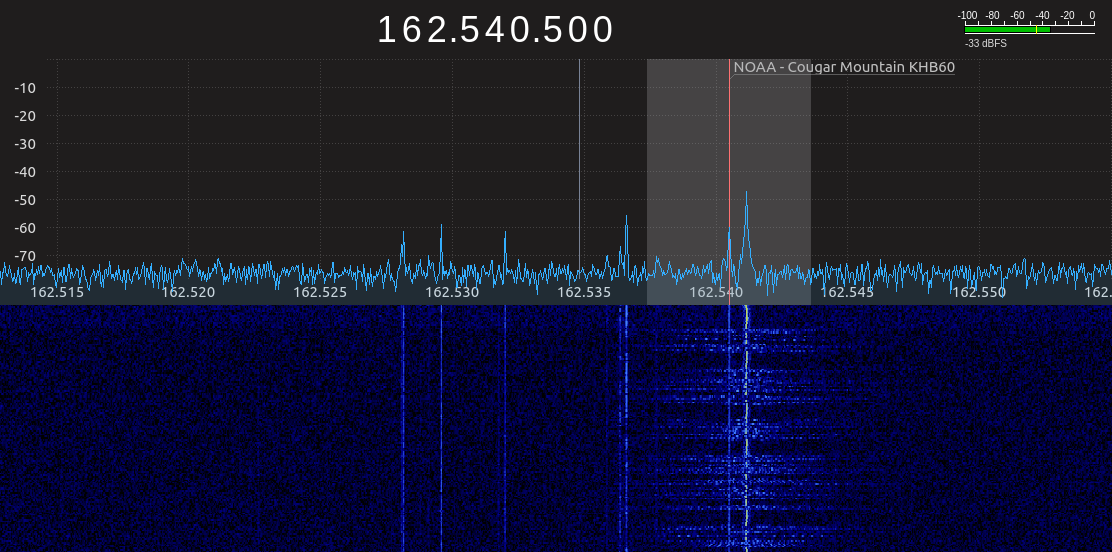This screenshot has width=1112, height=552.
Task: Click the 162.540 frequency axis label
Action: click(x=716, y=292)
